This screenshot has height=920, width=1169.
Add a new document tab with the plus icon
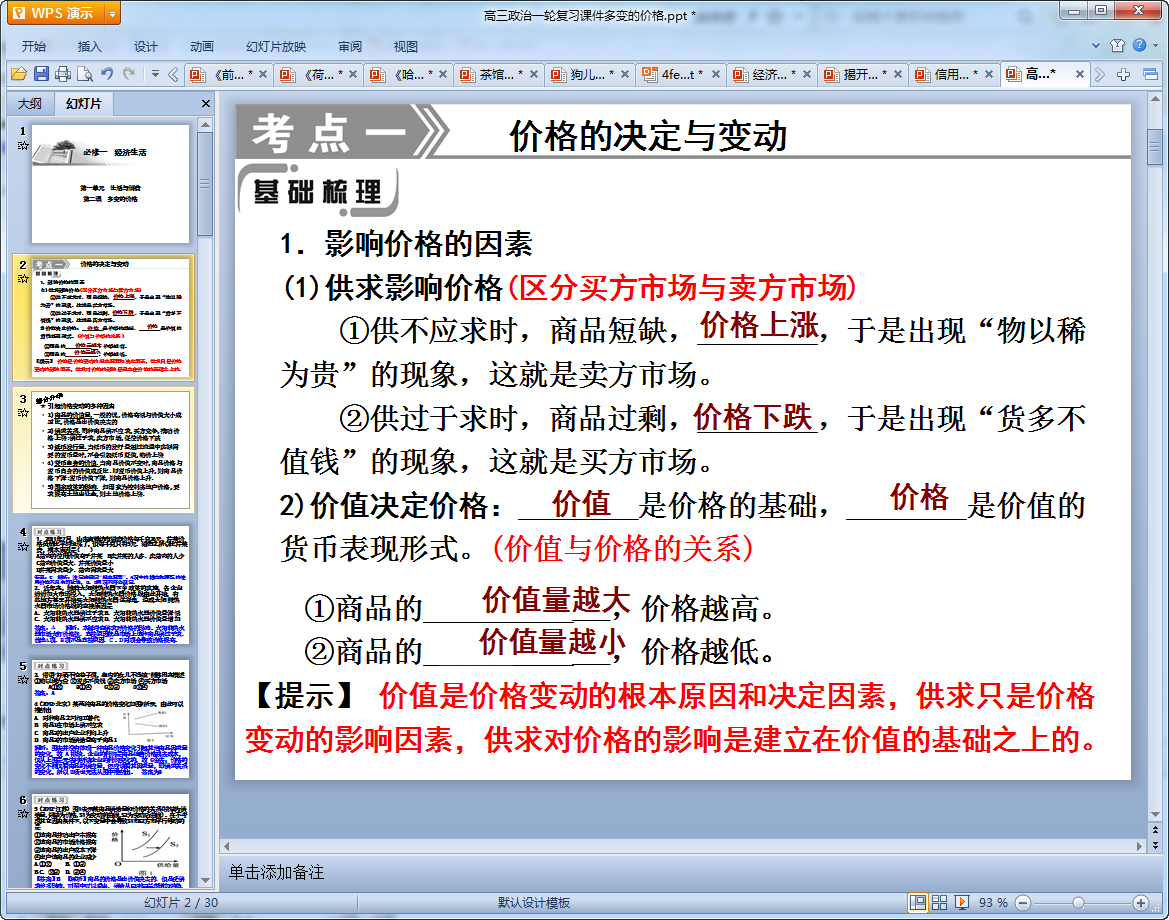1124,74
